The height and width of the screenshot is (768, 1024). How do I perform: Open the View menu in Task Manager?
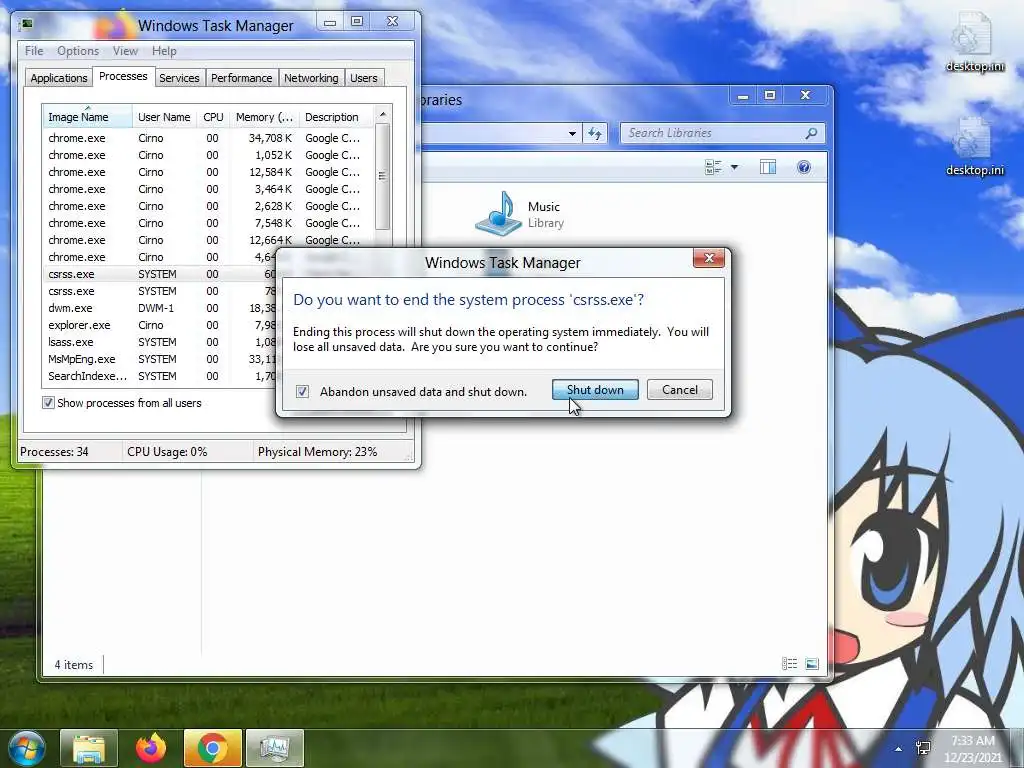[x=125, y=51]
